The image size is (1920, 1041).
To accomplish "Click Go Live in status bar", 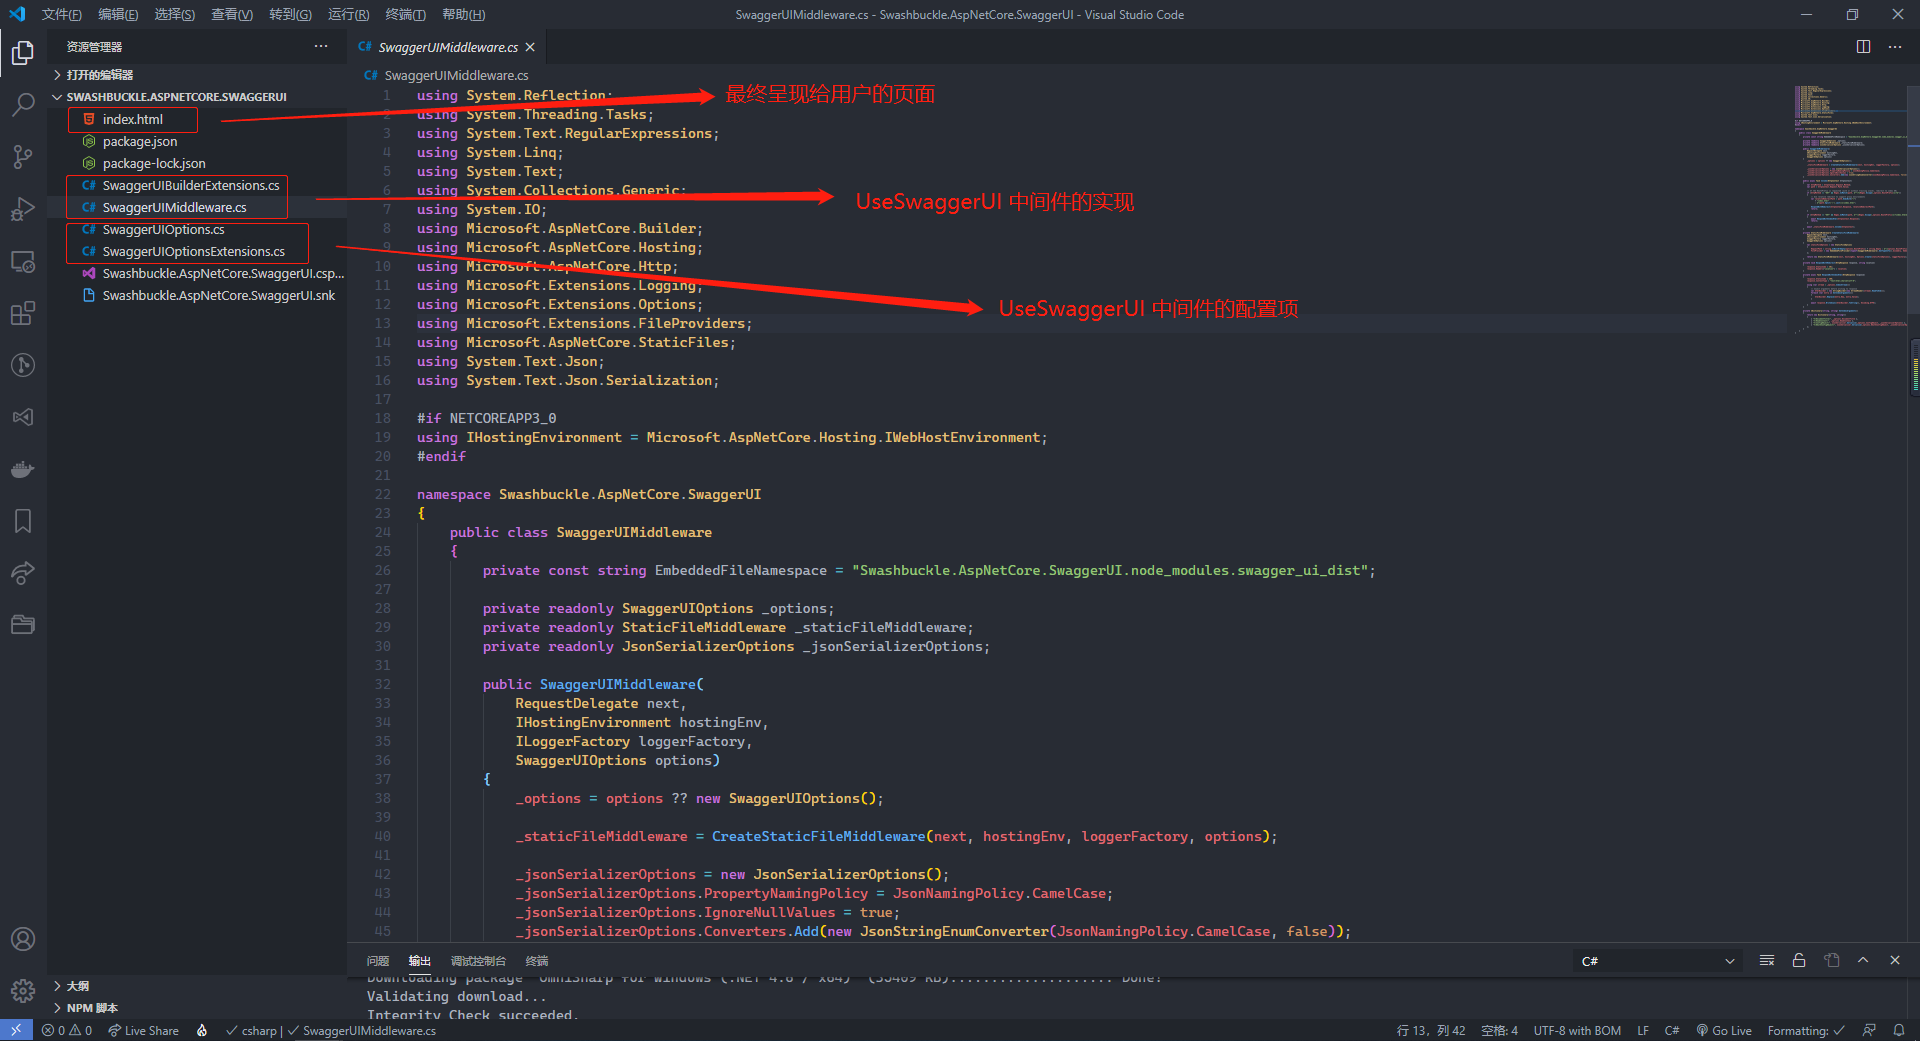I will click(1724, 1031).
